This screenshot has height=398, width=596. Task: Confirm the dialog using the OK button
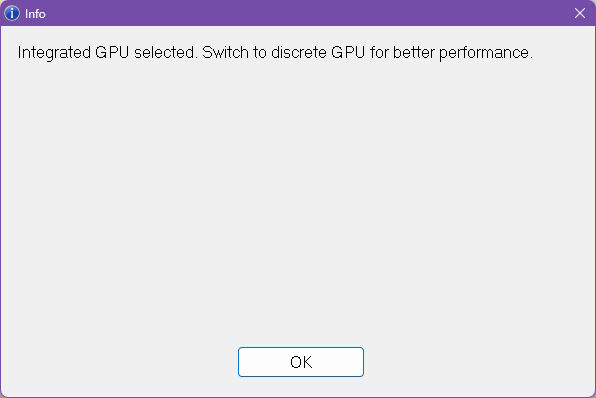pyautogui.click(x=301, y=362)
